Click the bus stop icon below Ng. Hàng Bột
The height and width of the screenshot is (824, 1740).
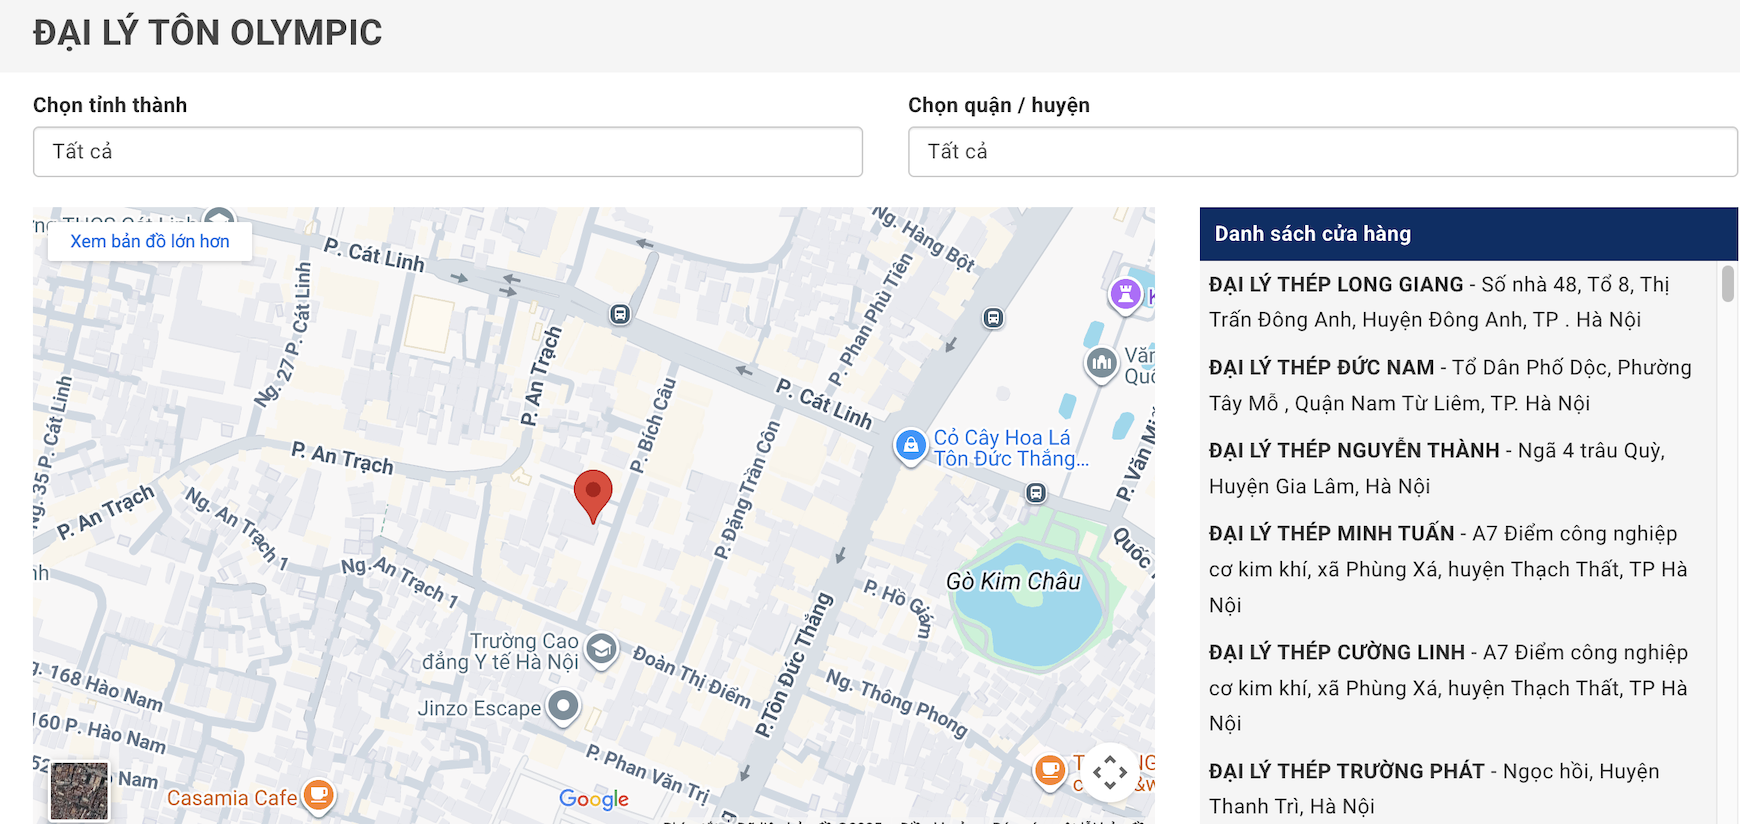point(993,318)
